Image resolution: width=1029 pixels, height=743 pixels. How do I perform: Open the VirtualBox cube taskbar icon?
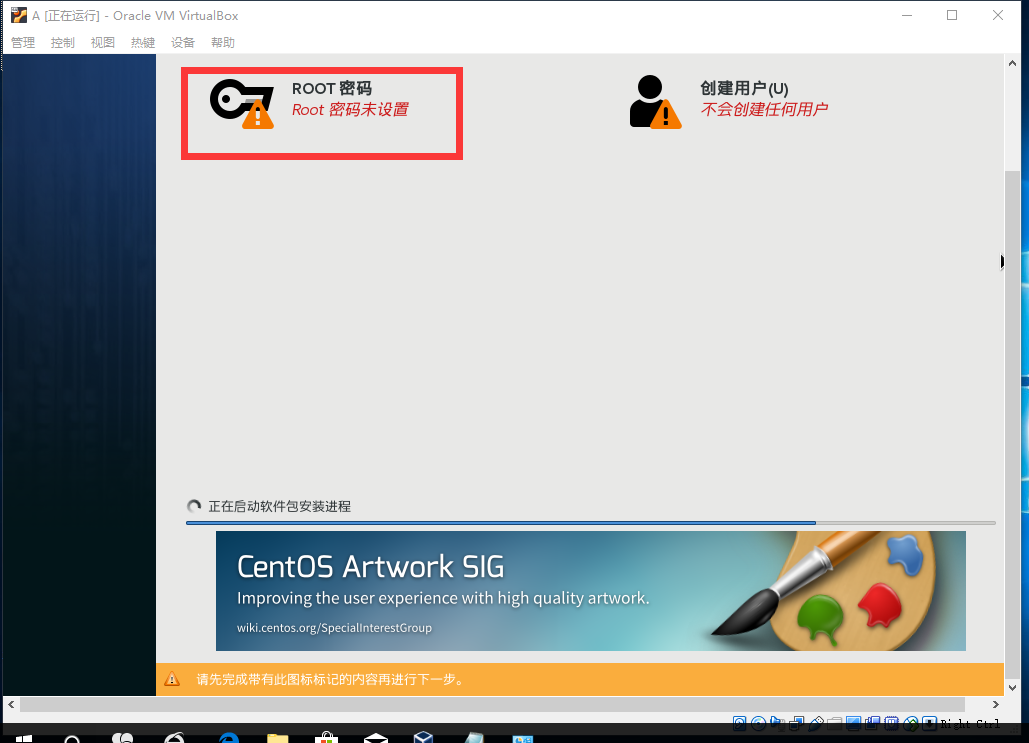(423, 737)
